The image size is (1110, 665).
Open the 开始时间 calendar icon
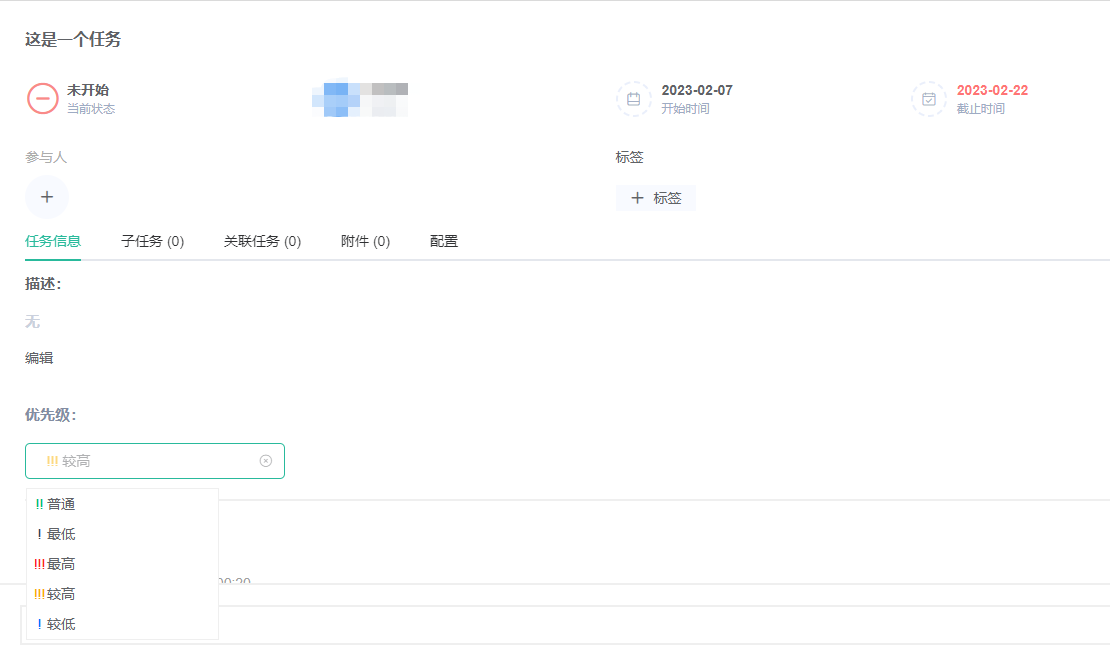click(x=633, y=98)
